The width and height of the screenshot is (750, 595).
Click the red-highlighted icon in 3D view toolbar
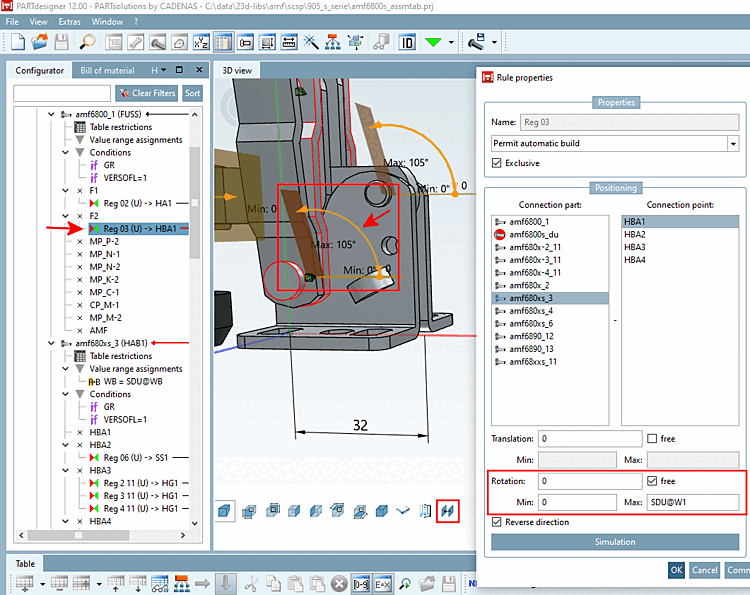(x=447, y=510)
